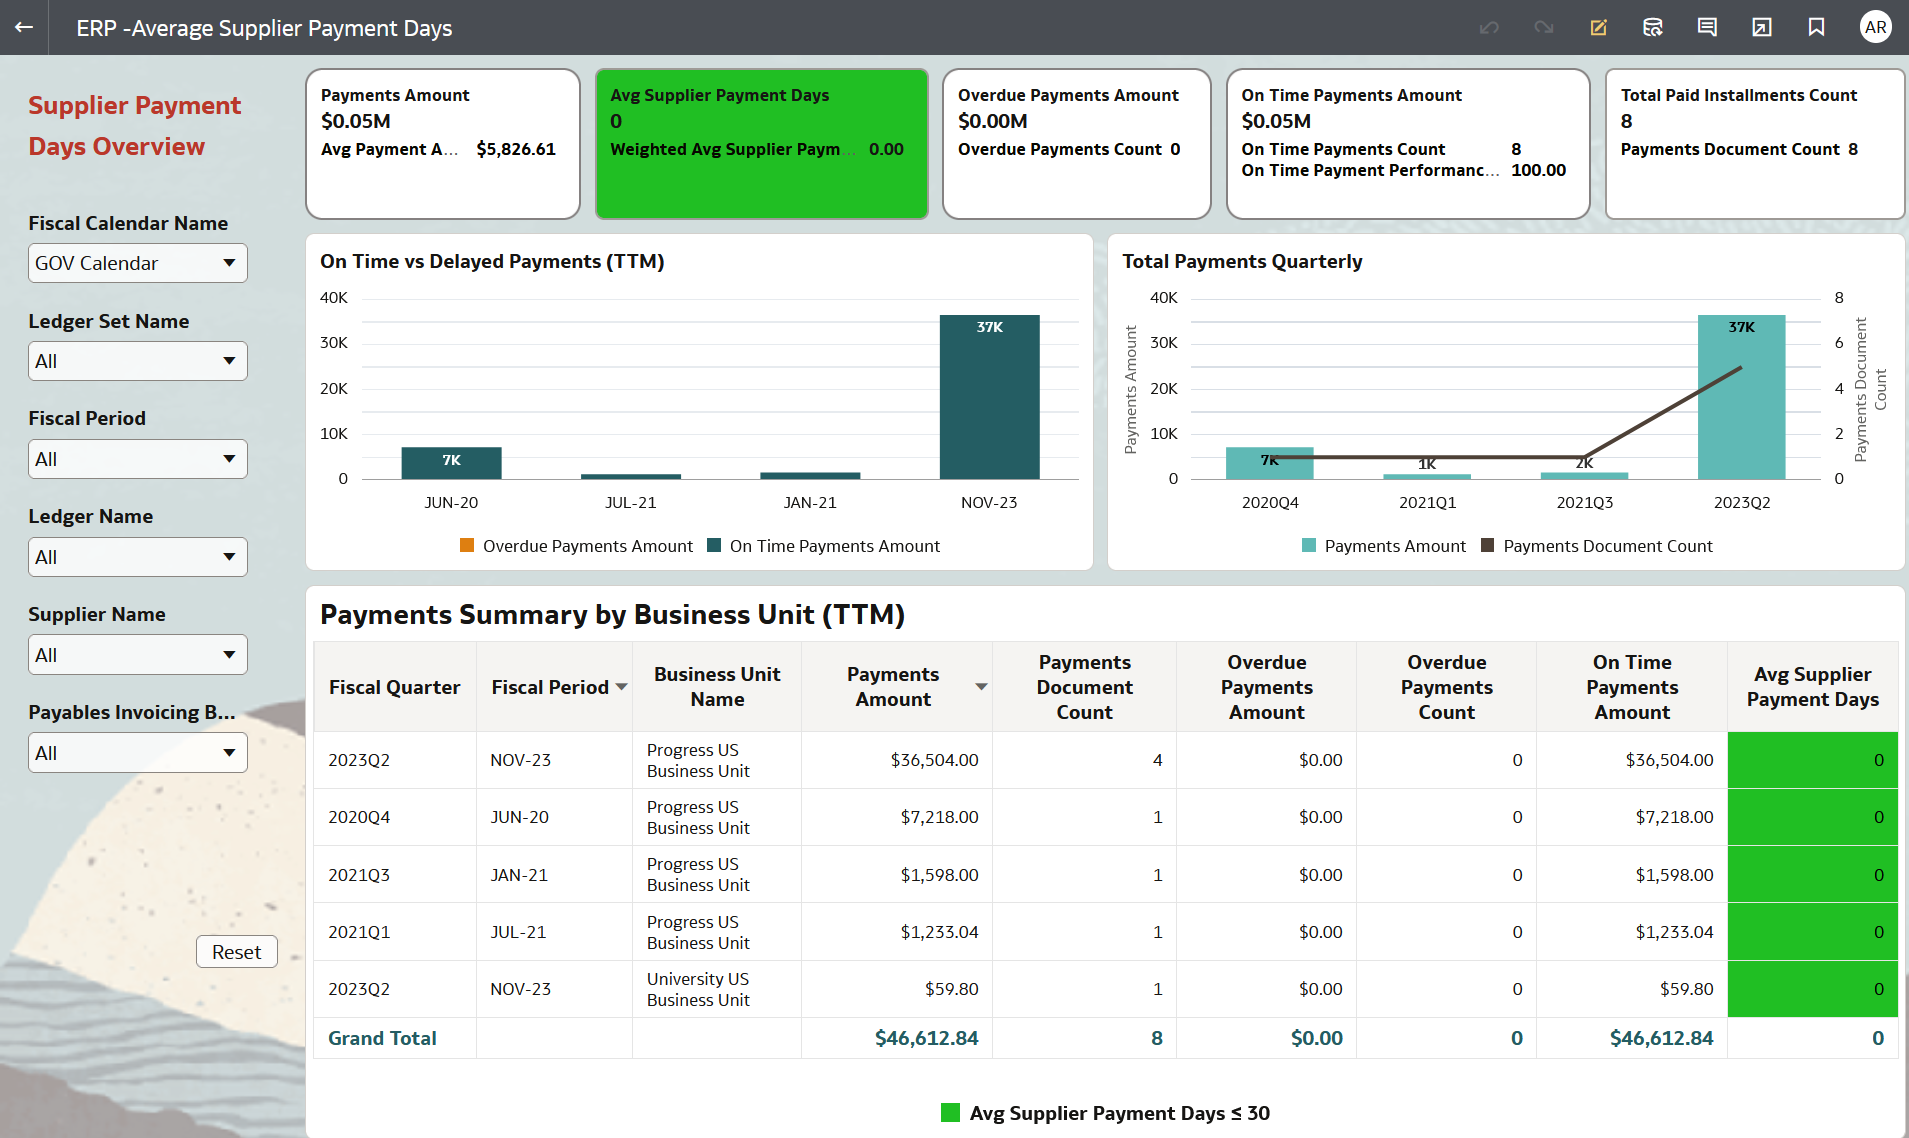The image size is (1909, 1138).
Task: Open the AR user avatar menu
Action: [1875, 27]
